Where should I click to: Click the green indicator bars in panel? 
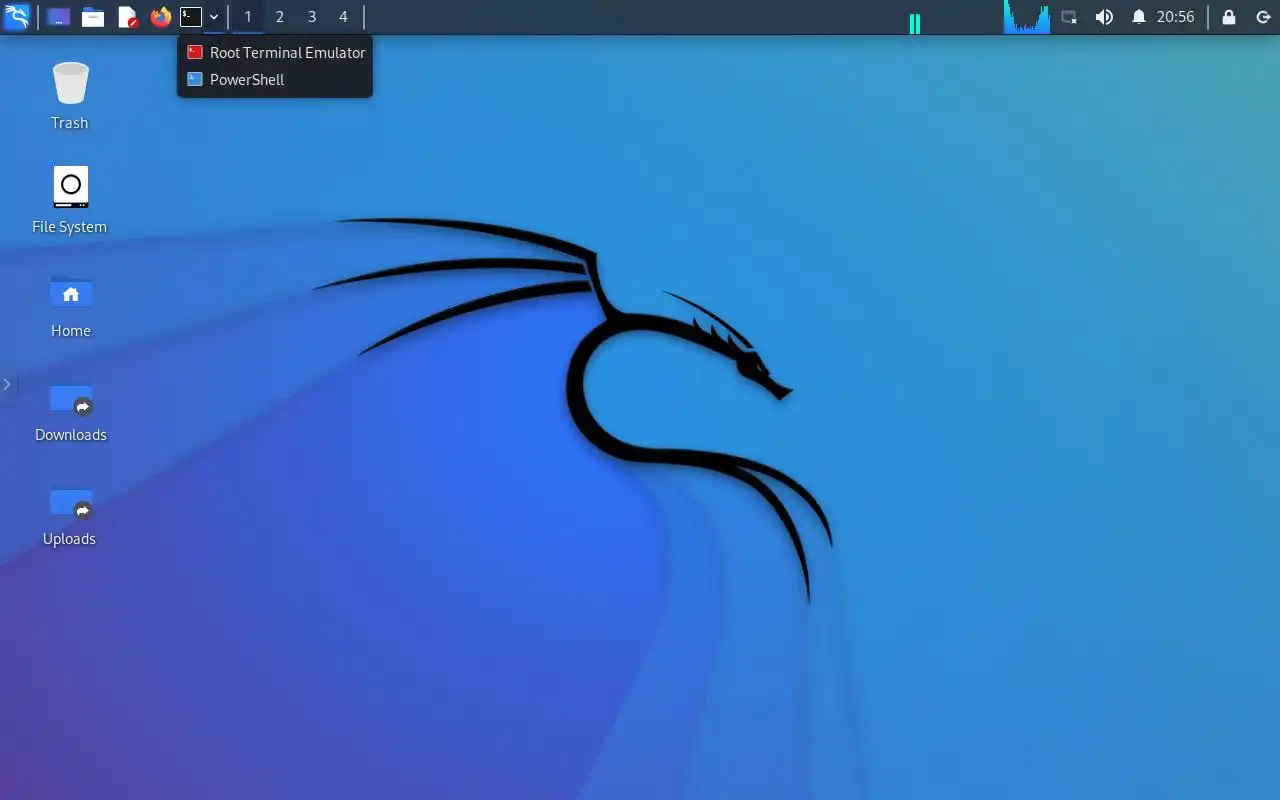click(x=914, y=23)
